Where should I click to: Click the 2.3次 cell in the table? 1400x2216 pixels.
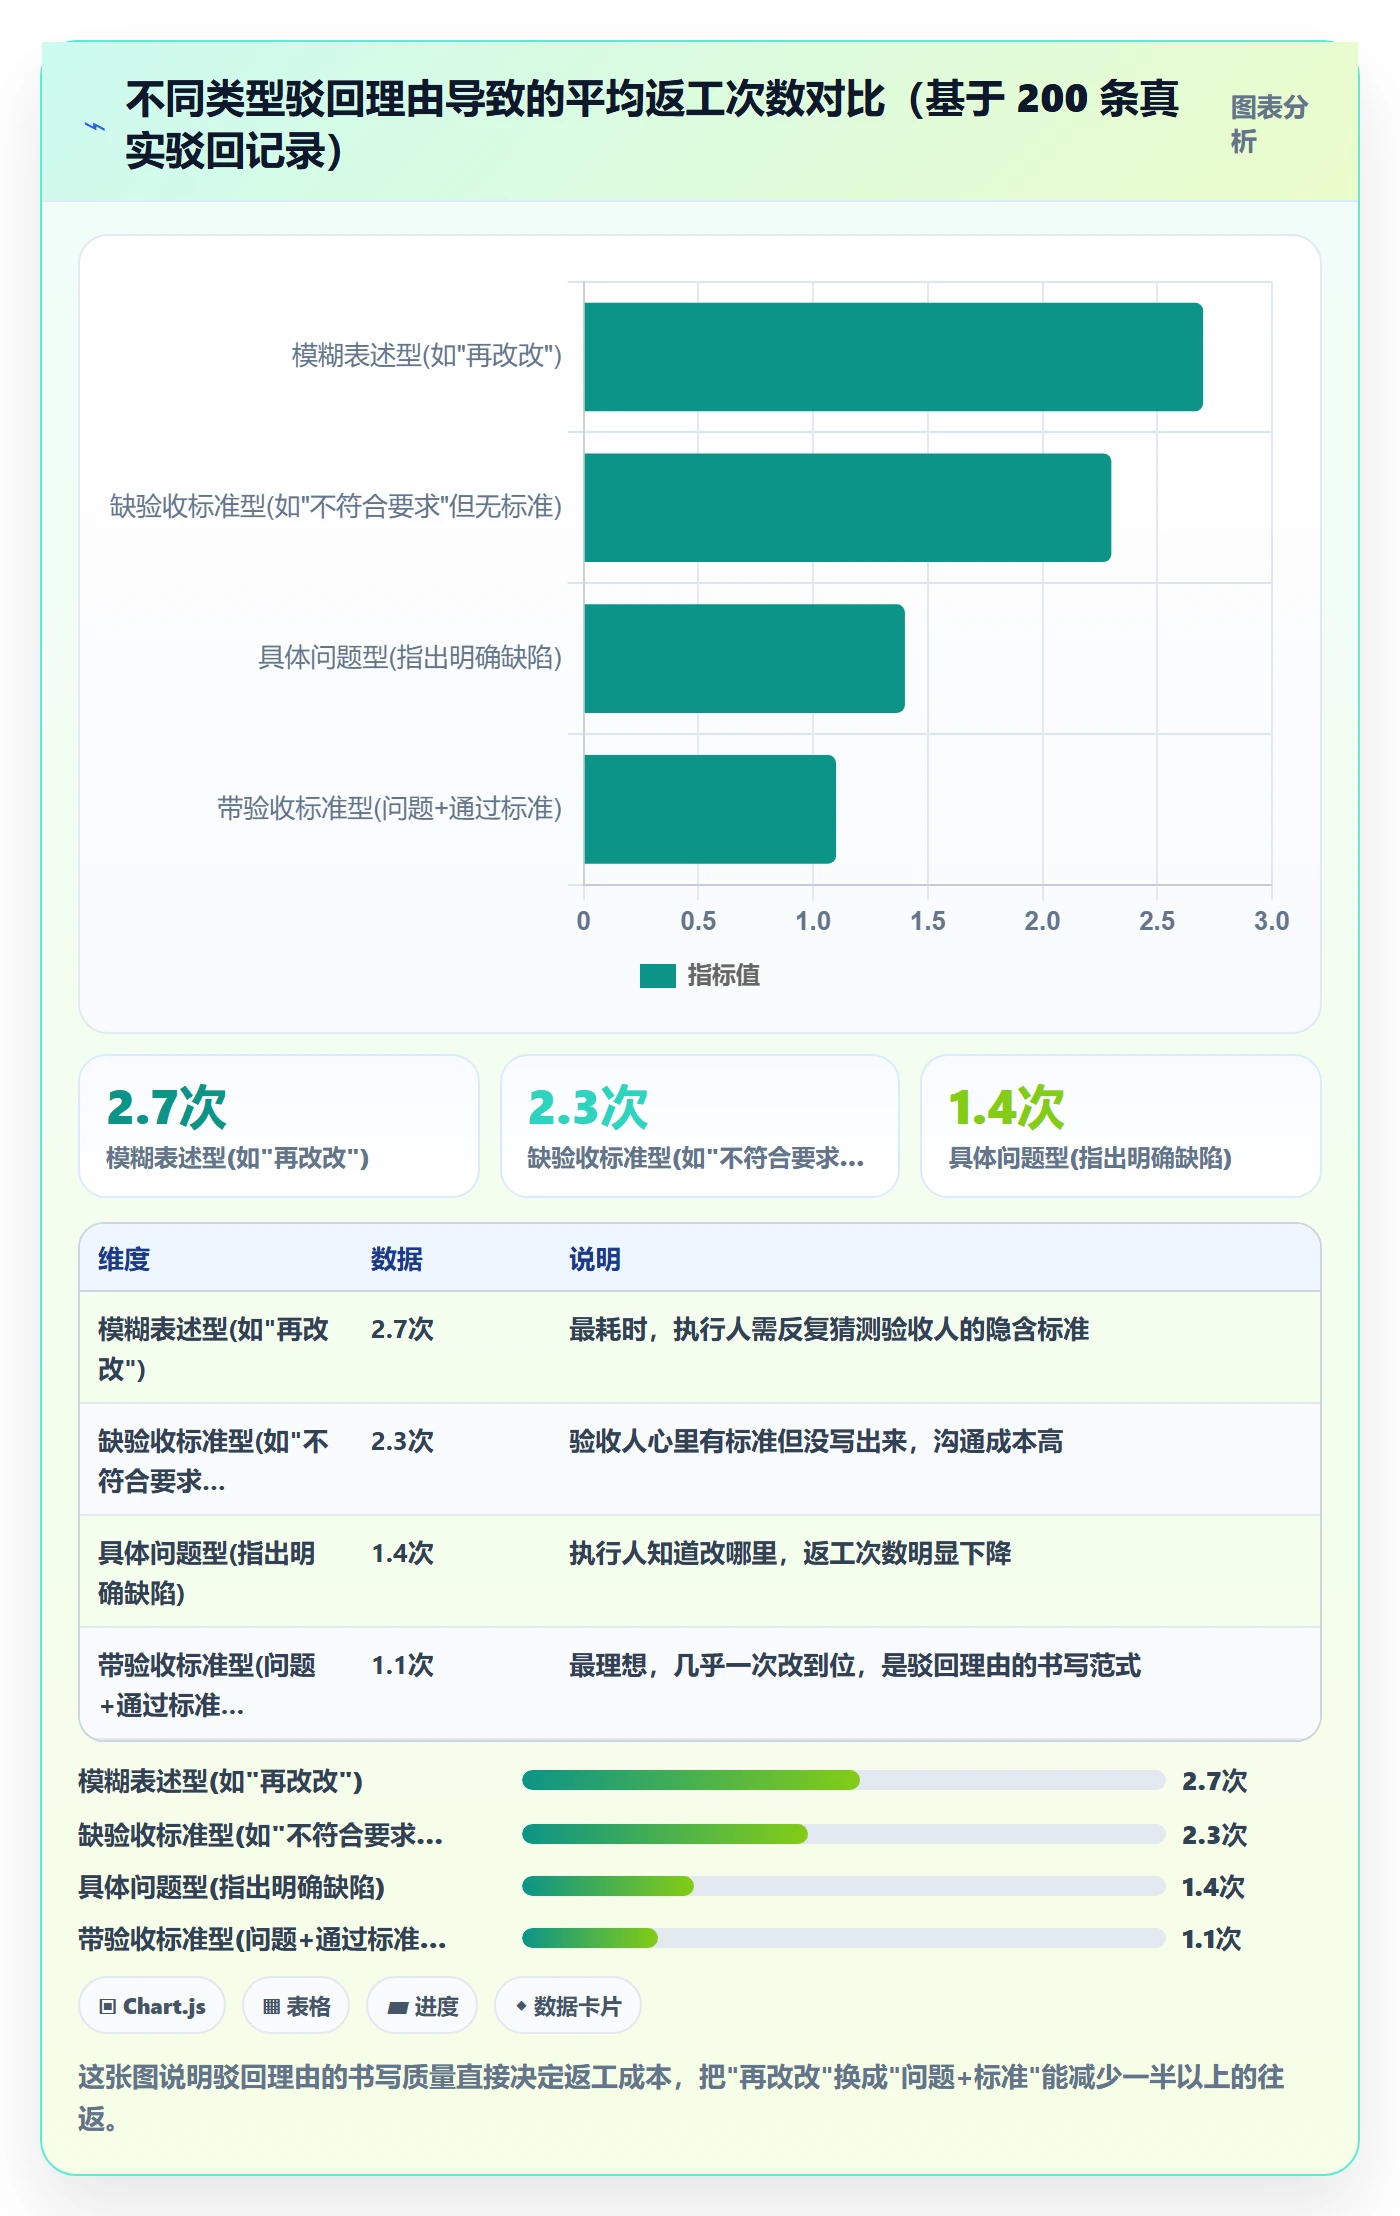click(x=403, y=1441)
